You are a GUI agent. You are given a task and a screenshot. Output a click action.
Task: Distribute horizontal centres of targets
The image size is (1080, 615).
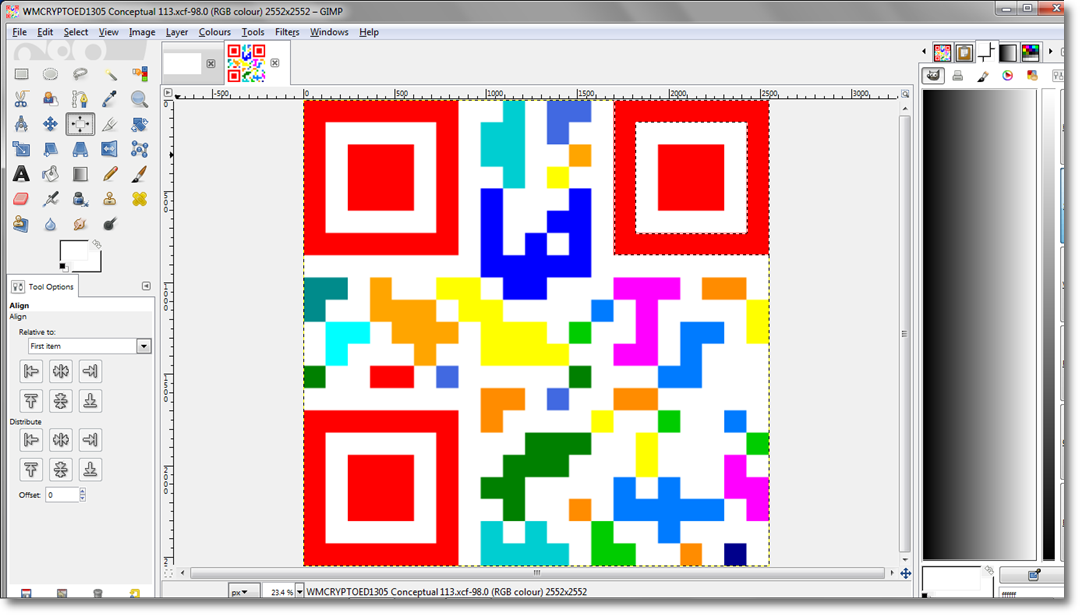[61, 440]
